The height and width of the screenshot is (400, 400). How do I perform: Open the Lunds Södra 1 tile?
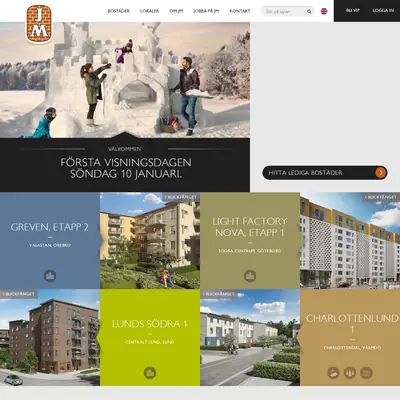click(150, 337)
